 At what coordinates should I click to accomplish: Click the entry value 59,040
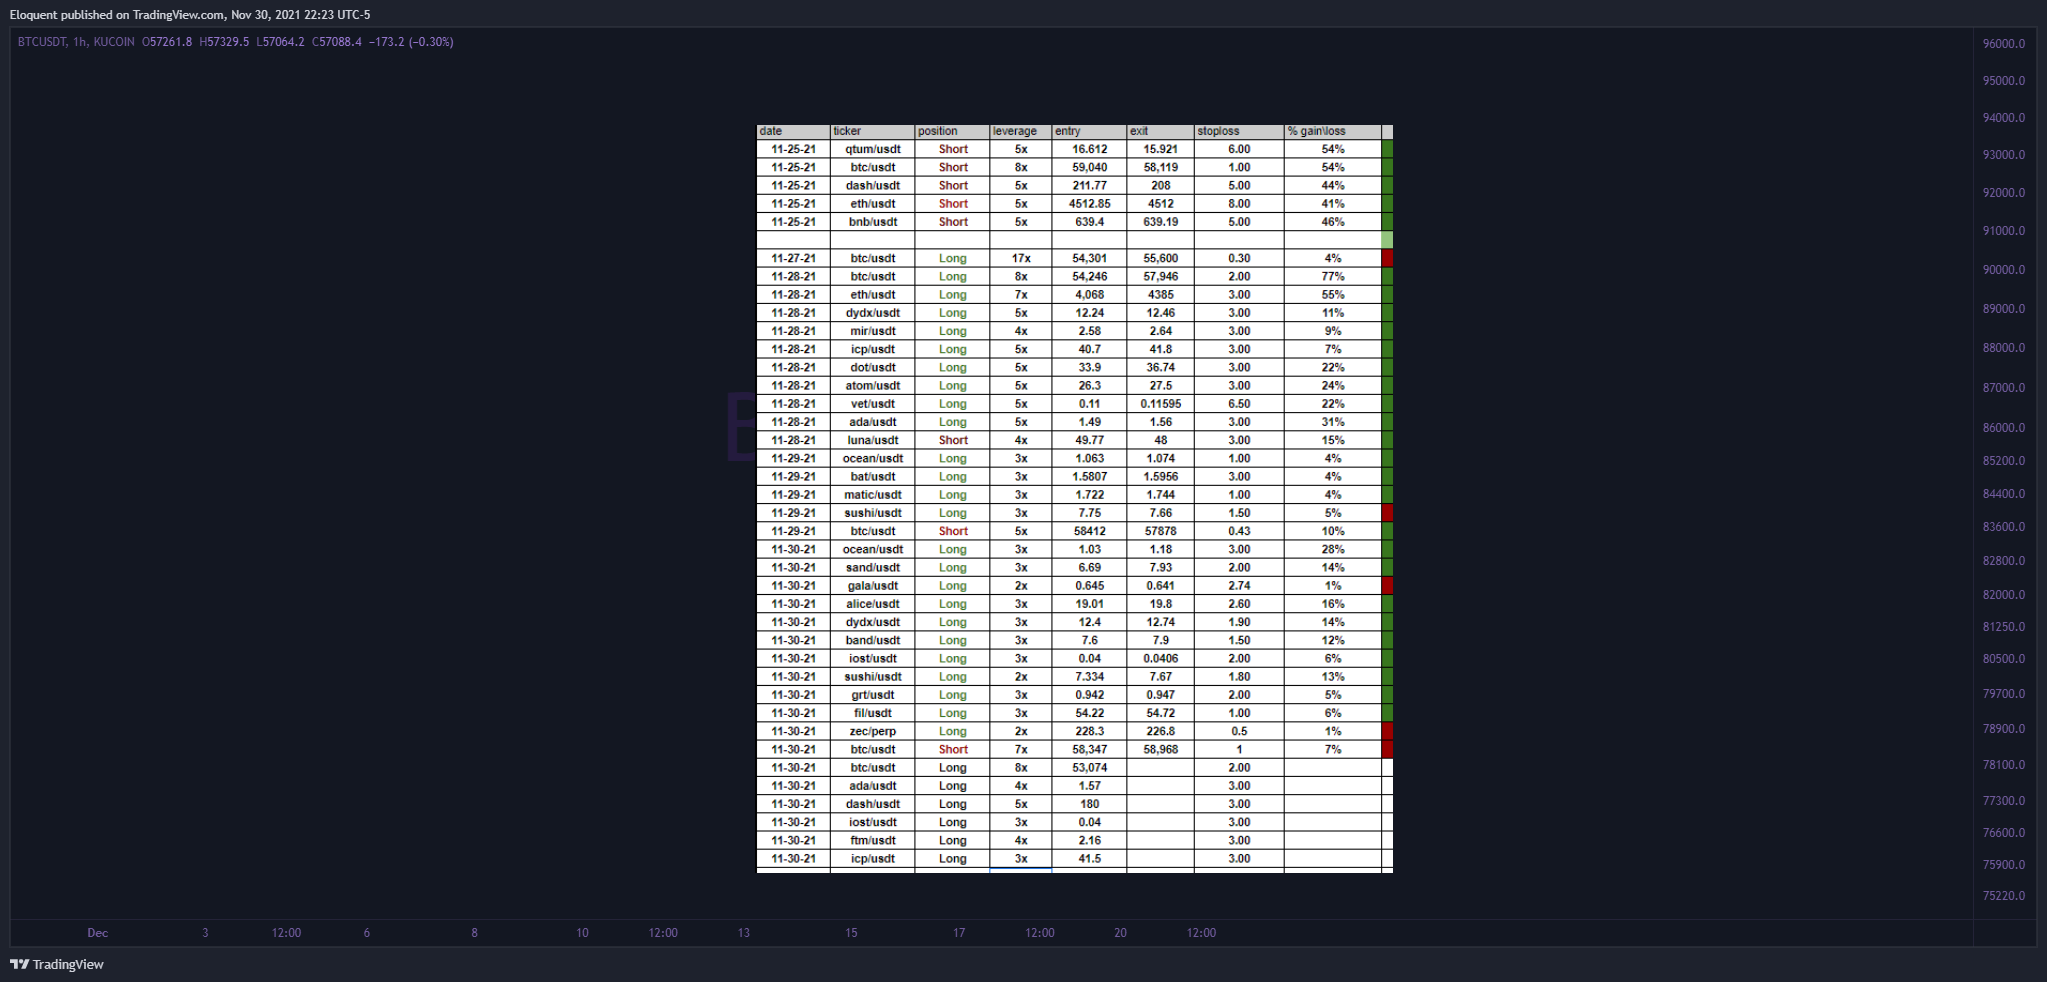tap(1089, 167)
